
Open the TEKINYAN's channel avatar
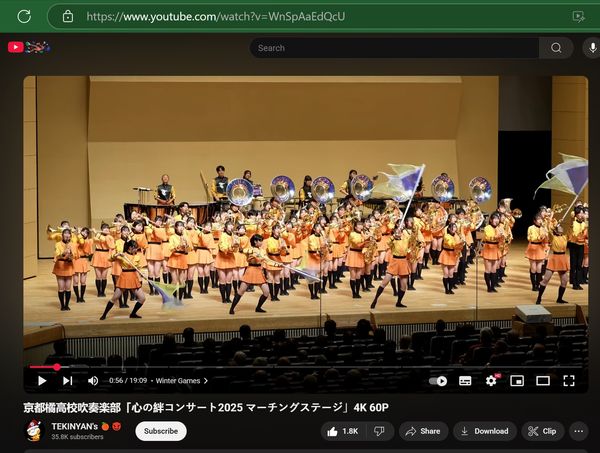pos(34,430)
